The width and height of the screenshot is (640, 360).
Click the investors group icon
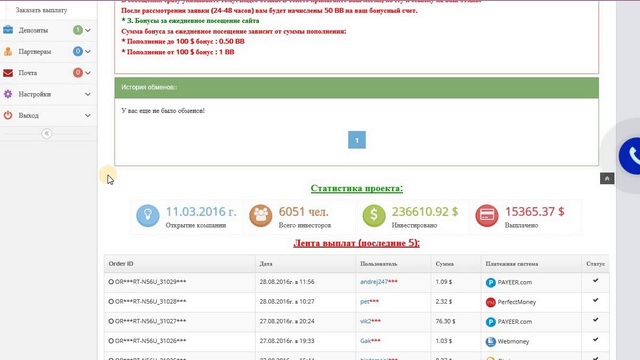(x=261, y=215)
